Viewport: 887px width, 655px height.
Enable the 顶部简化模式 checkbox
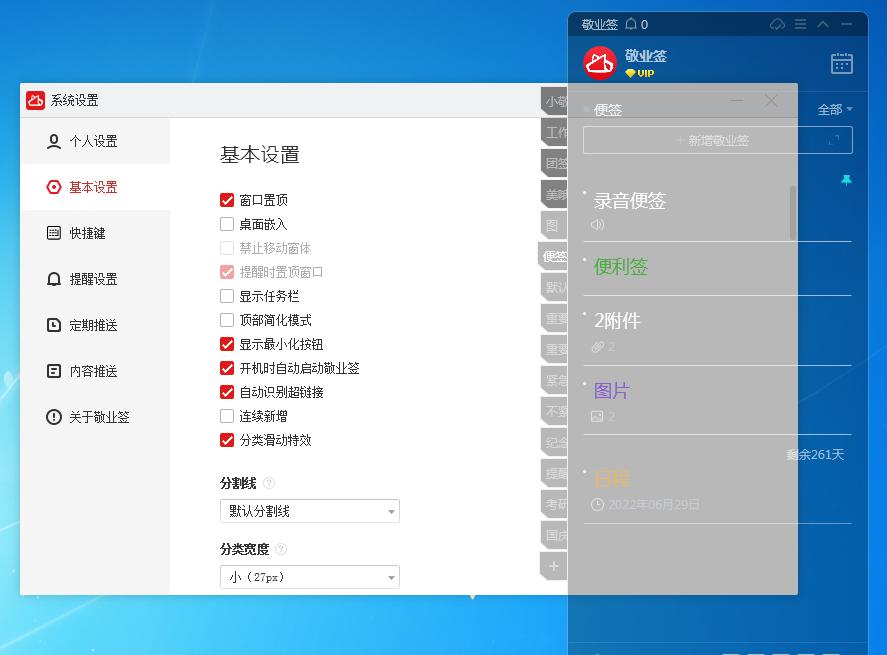point(227,320)
